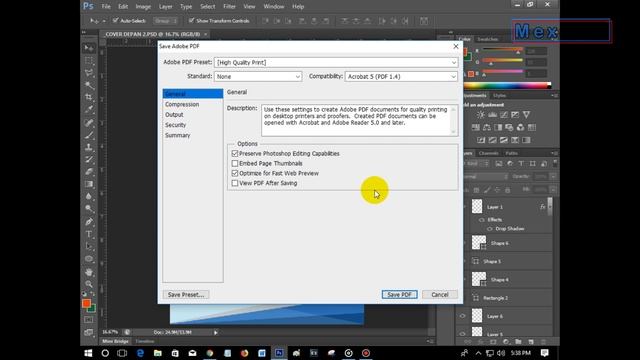Open Layers panel flyout menu
The width and height of the screenshot is (640, 360).
(555, 153)
